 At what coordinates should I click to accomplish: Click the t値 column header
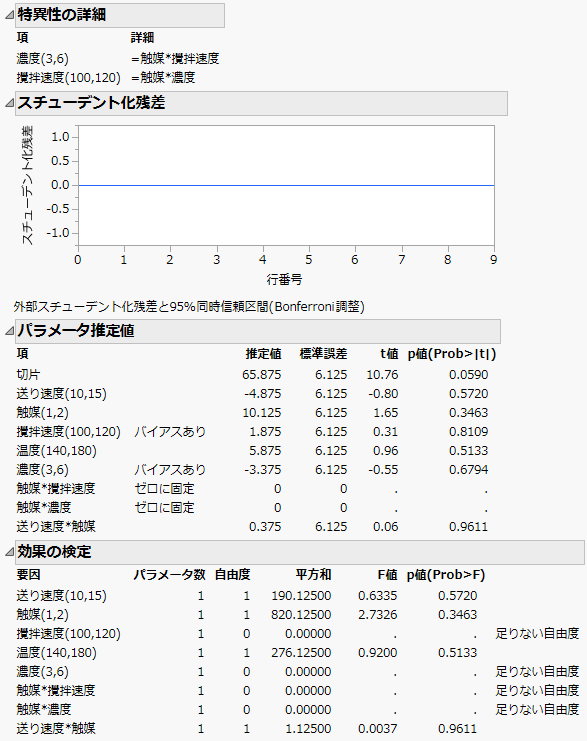tap(389, 354)
